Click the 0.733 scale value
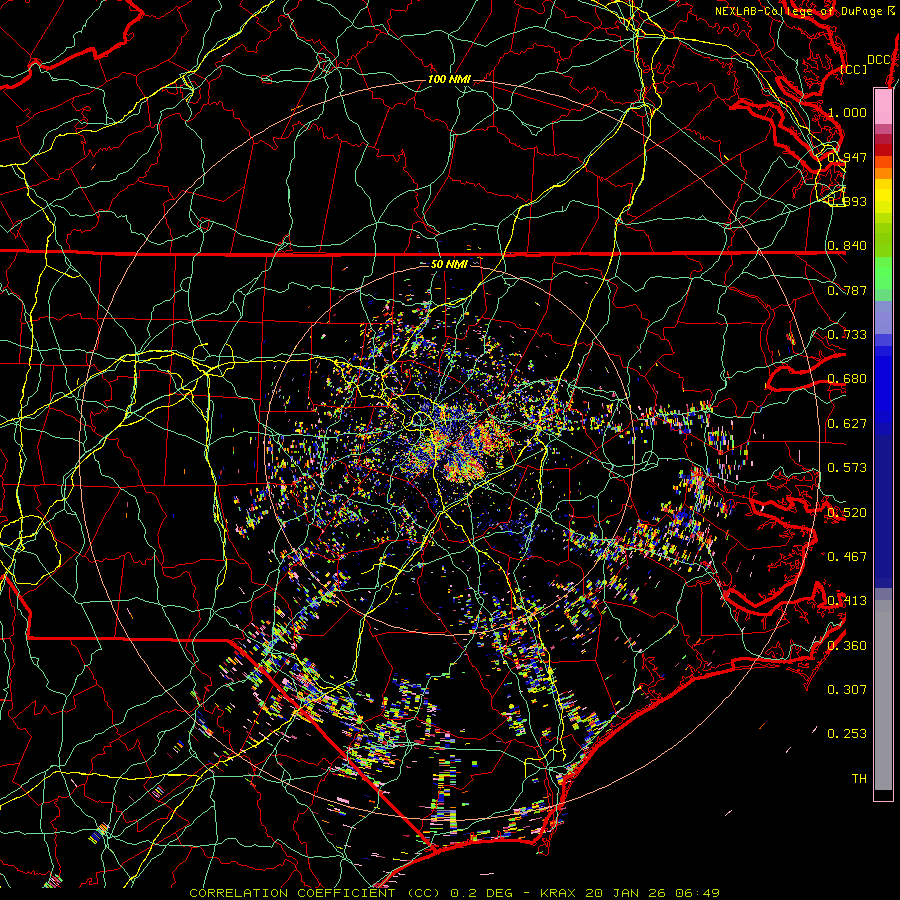The width and height of the screenshot is (900, 900). [847, 334]
